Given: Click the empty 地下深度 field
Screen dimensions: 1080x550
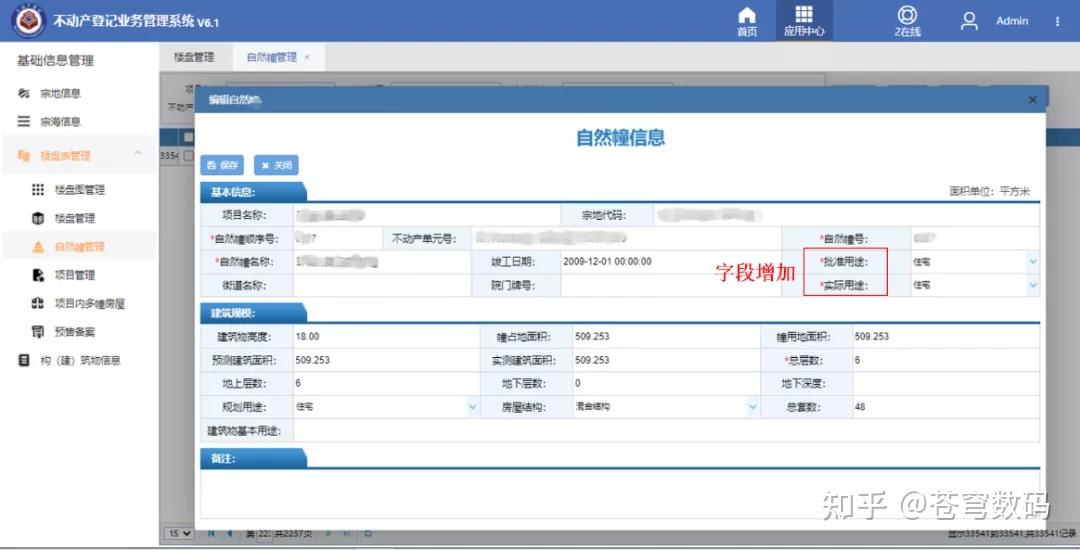Looking at the screenshot, I should coord(946,383).
